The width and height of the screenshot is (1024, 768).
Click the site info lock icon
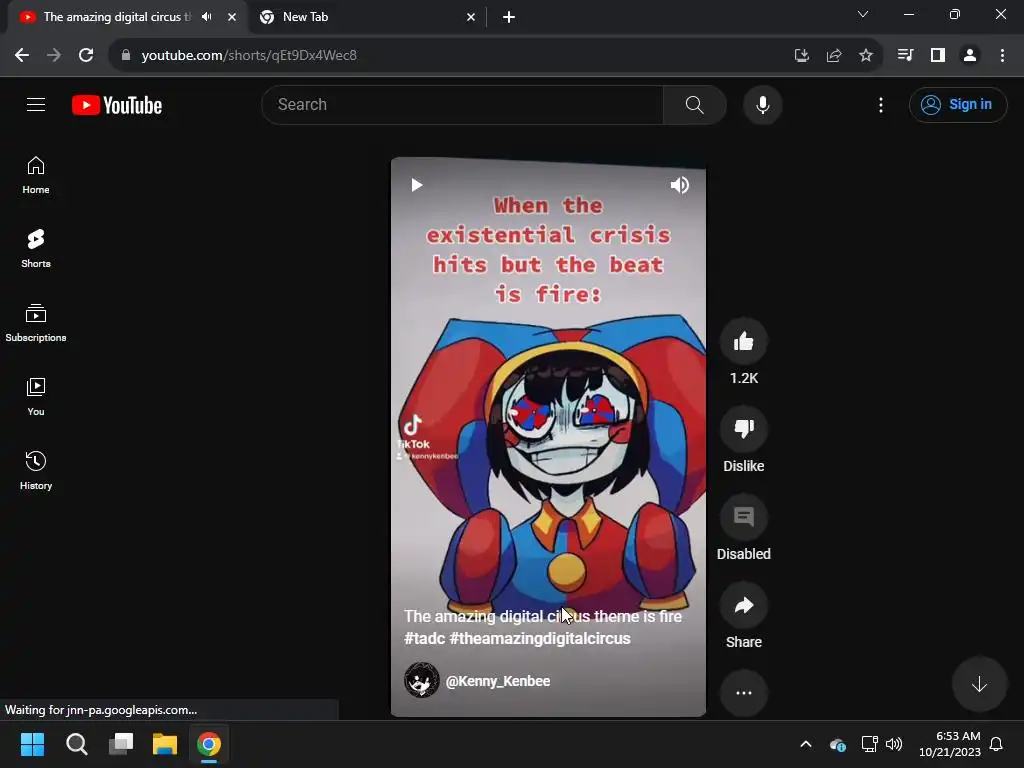(126, 56)
